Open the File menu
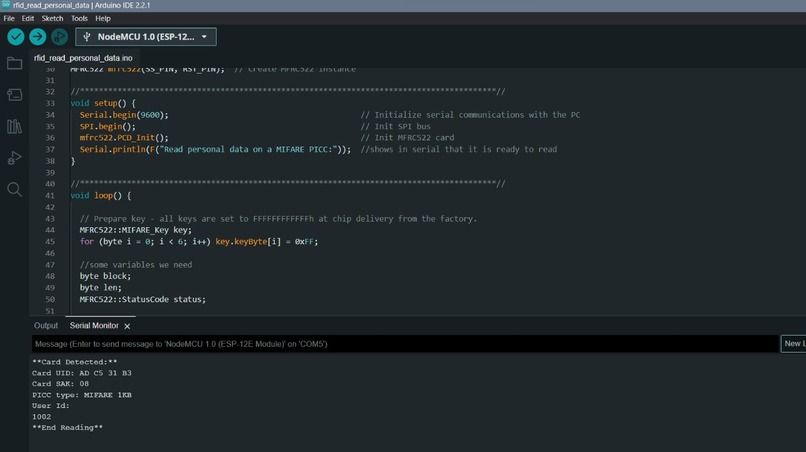 (9, 19)
